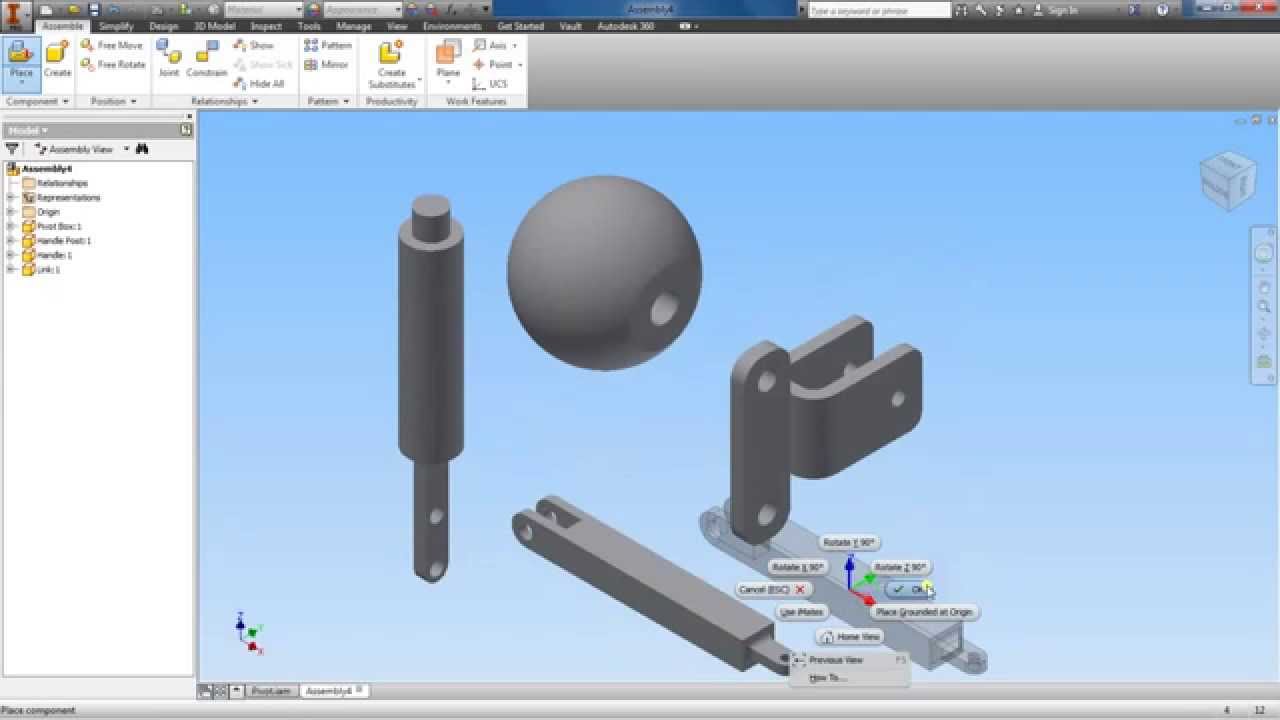Expand the Handle Post:1 tree node
The height and width of the screenshot is (720, 1280).
pyautogui.click(x=10, y=241)
